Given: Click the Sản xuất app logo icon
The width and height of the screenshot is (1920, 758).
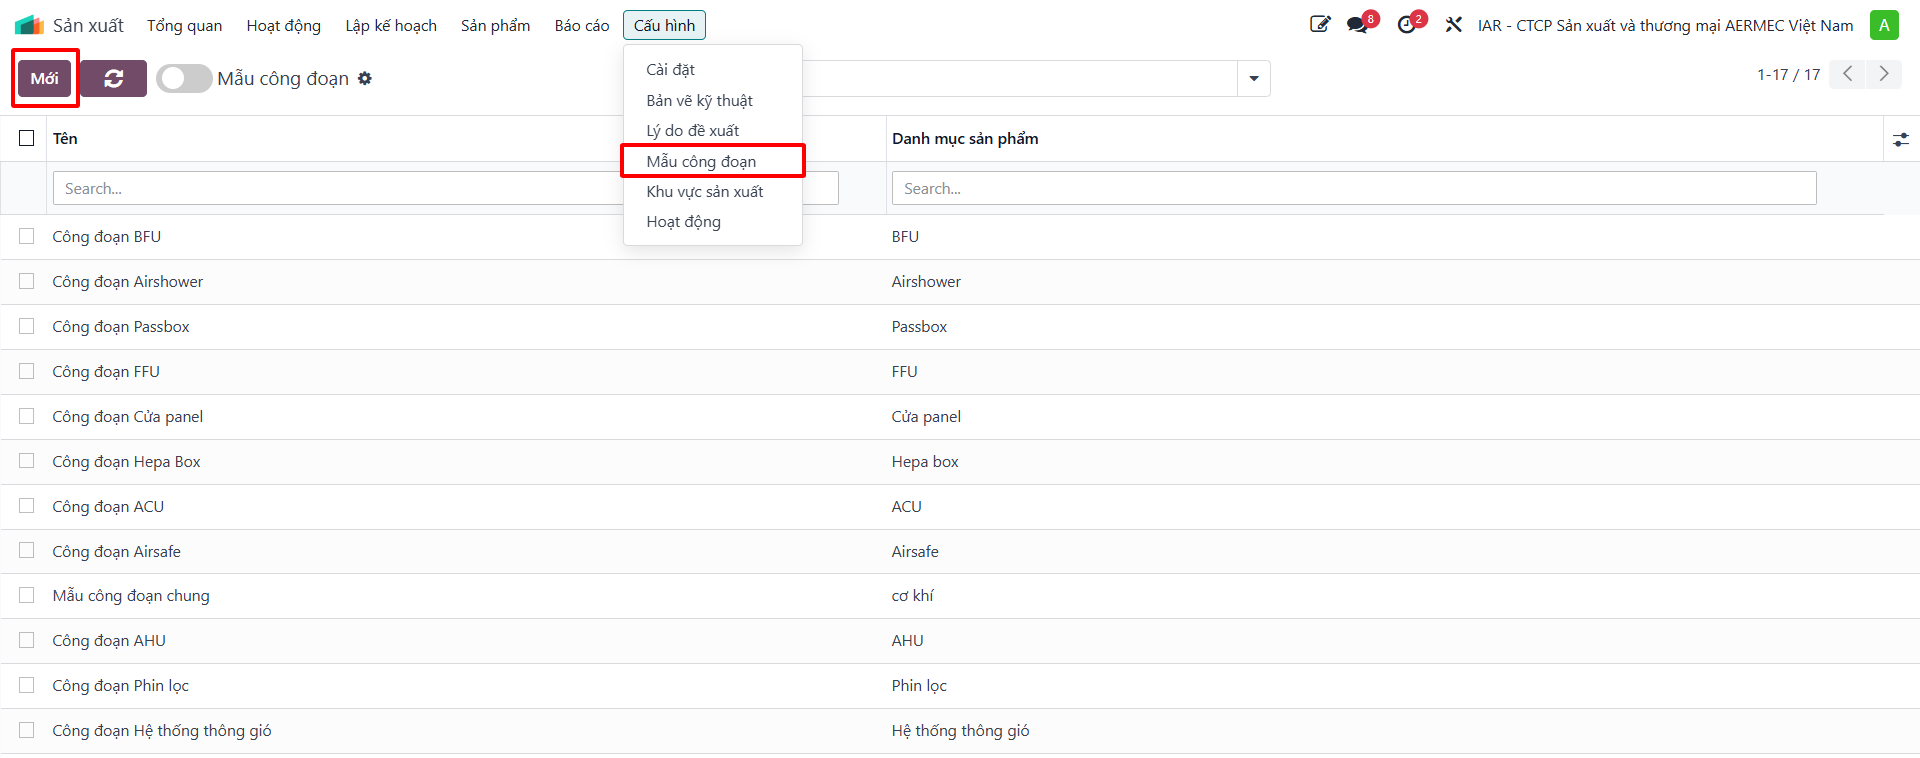Looking at the screenshot, I should (29, 25).
